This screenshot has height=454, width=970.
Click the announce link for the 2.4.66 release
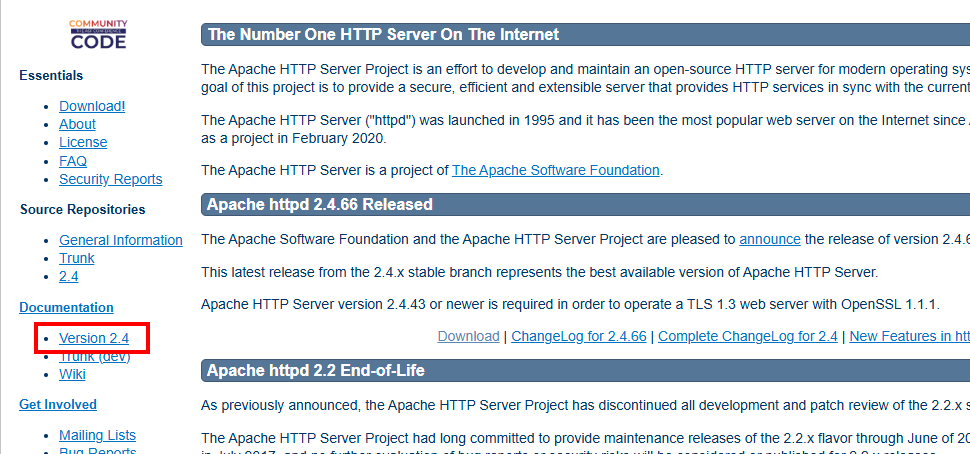click(x=770, y=239)
